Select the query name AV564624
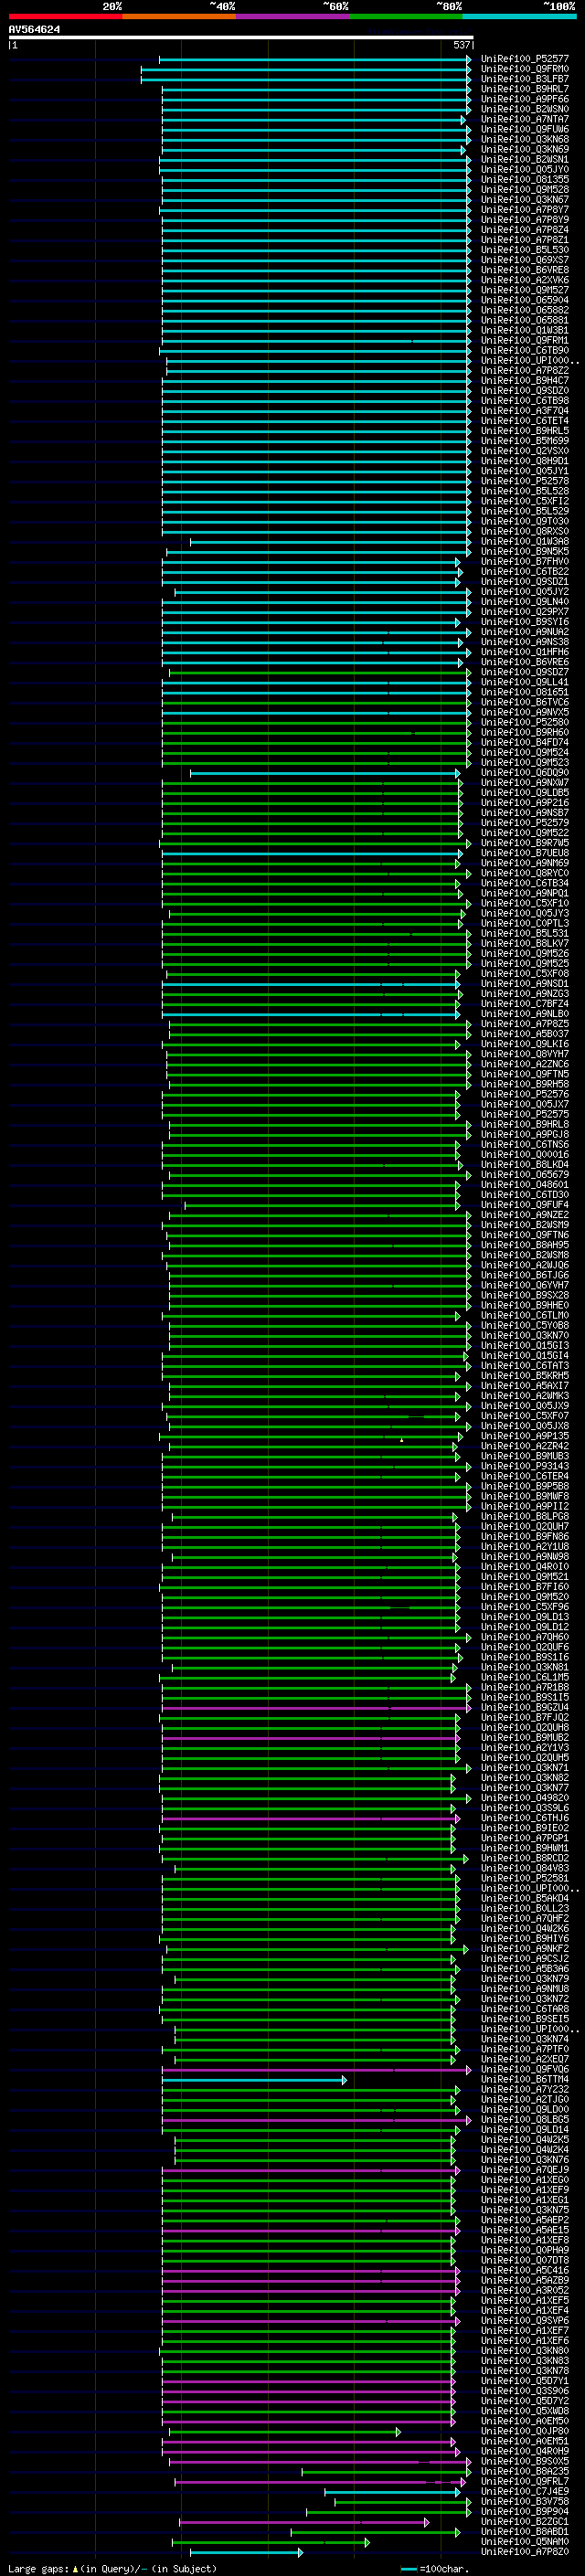Screen dimensions: 585x2576 (x=34, y=30)
